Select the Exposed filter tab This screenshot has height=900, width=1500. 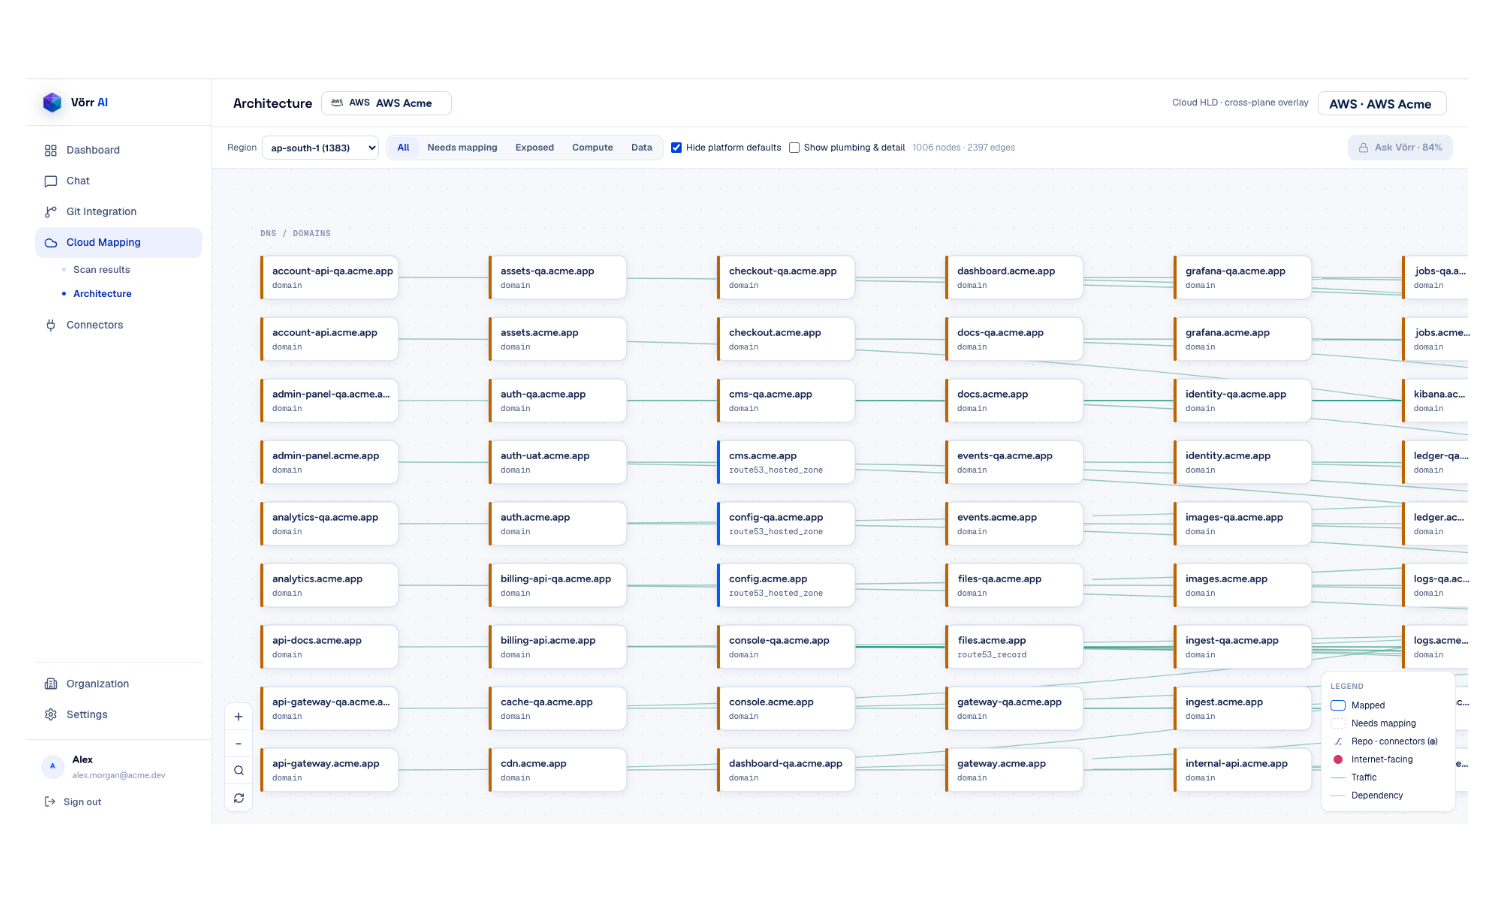pos(535,148)
